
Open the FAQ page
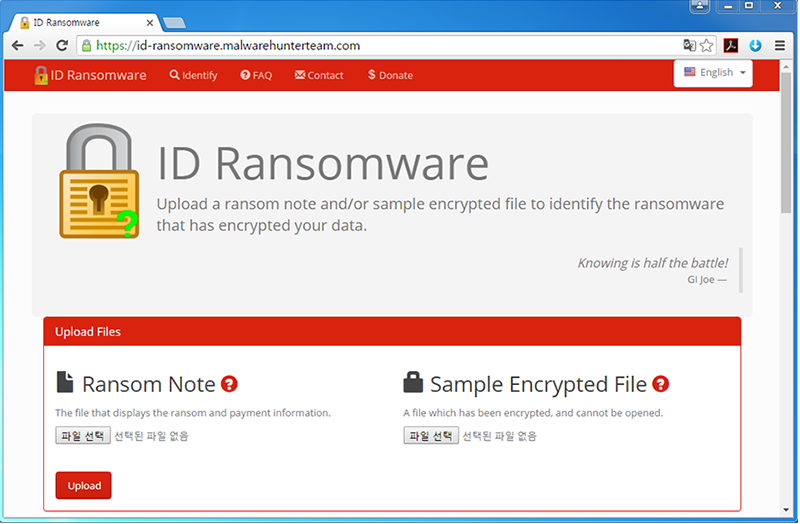click(256, 75)
